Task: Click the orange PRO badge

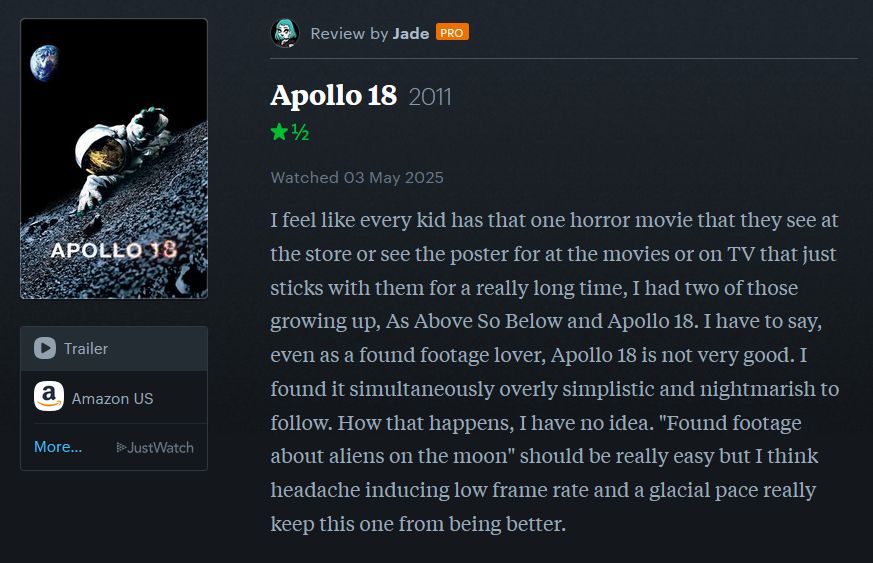Action: 452,32
